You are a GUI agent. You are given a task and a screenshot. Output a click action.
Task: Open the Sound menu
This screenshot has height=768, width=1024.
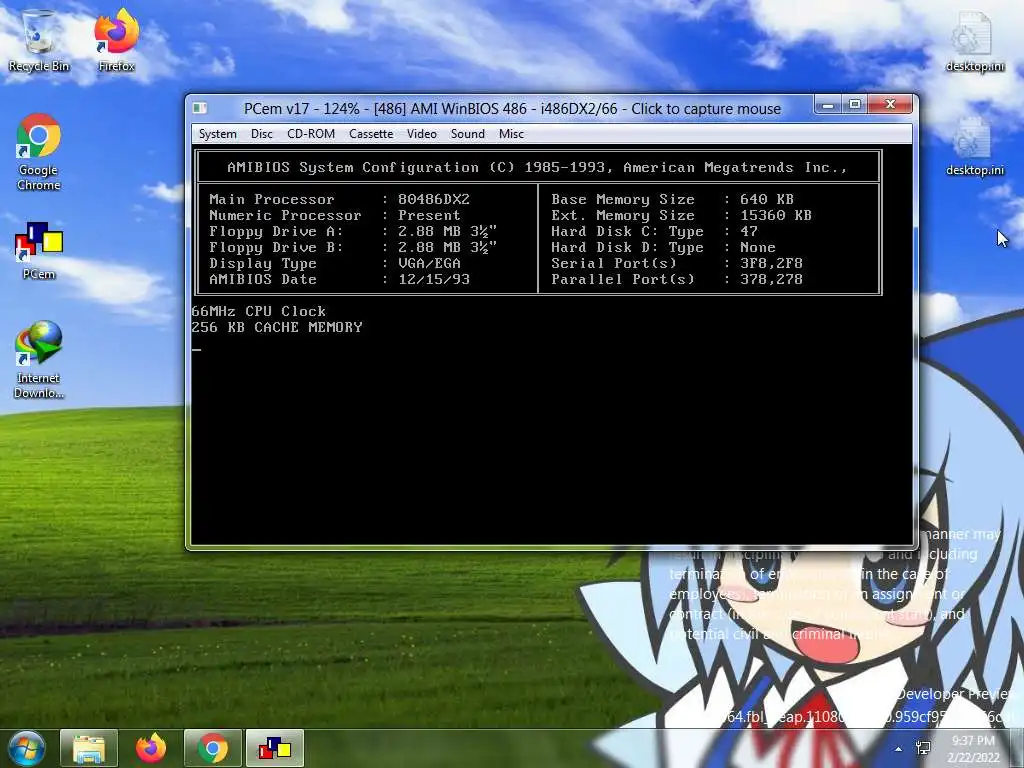tap(468, 134)
